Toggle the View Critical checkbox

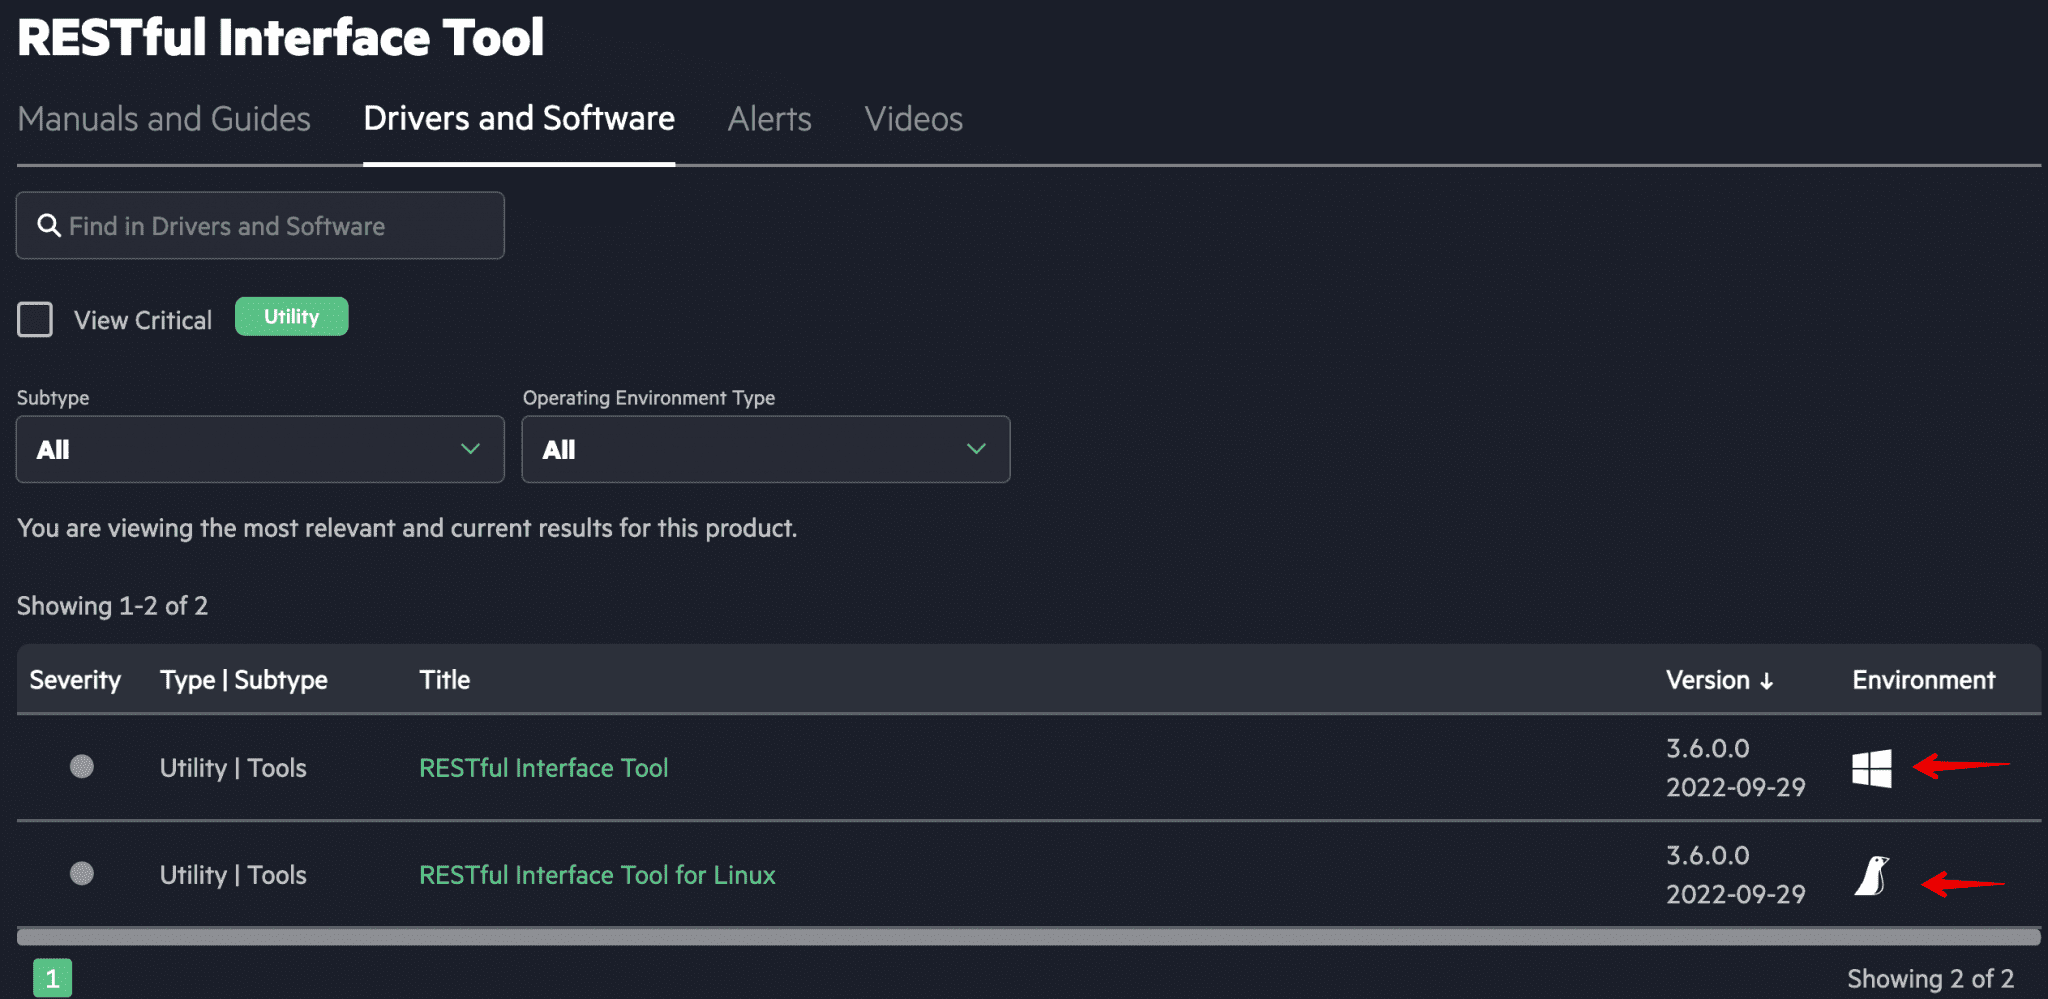point(35,319)
